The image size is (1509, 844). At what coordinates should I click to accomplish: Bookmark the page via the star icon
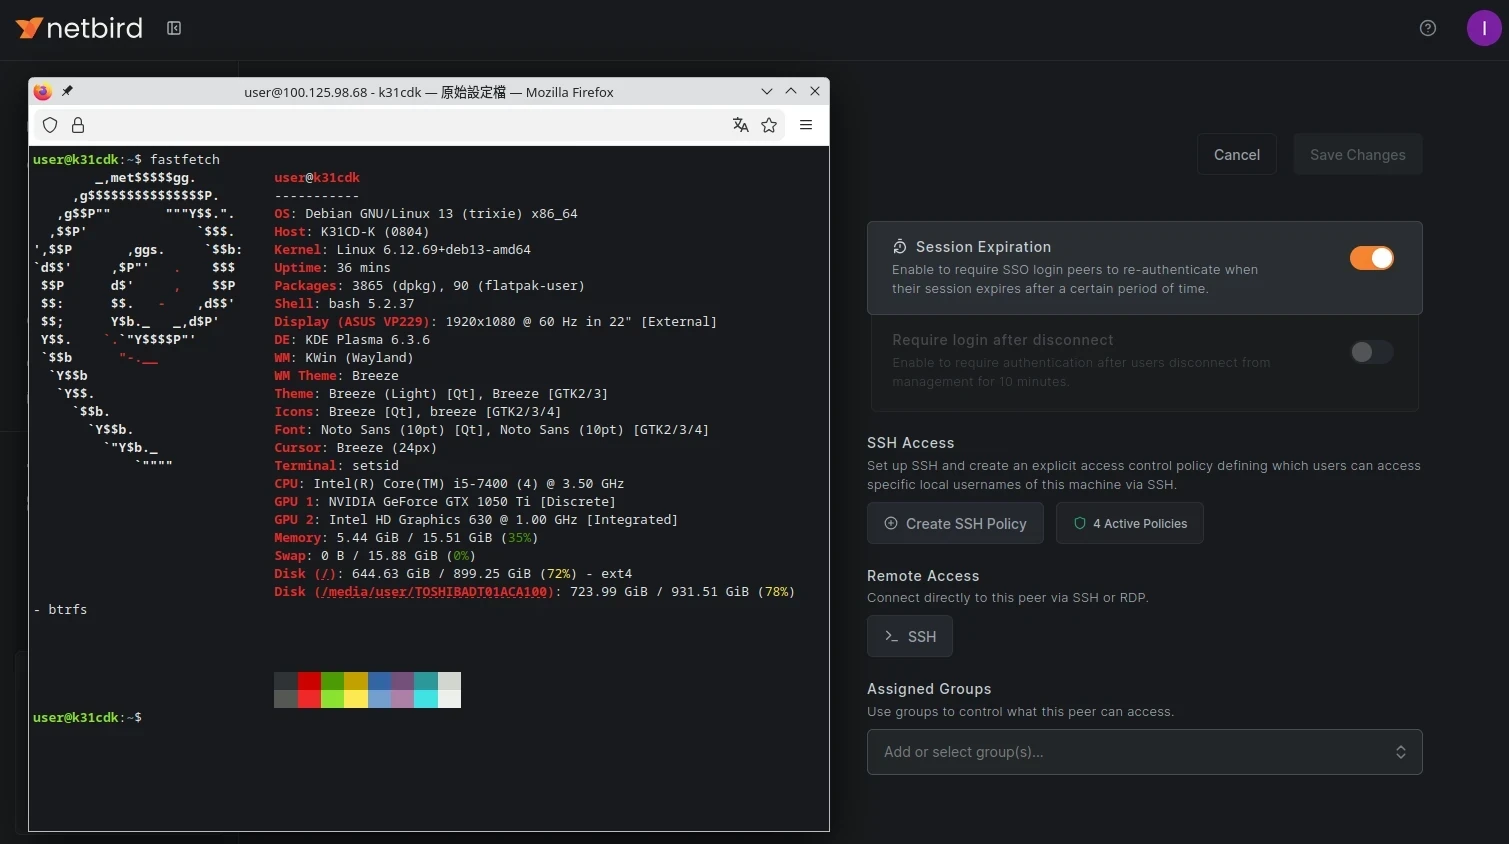coord(769,125)
